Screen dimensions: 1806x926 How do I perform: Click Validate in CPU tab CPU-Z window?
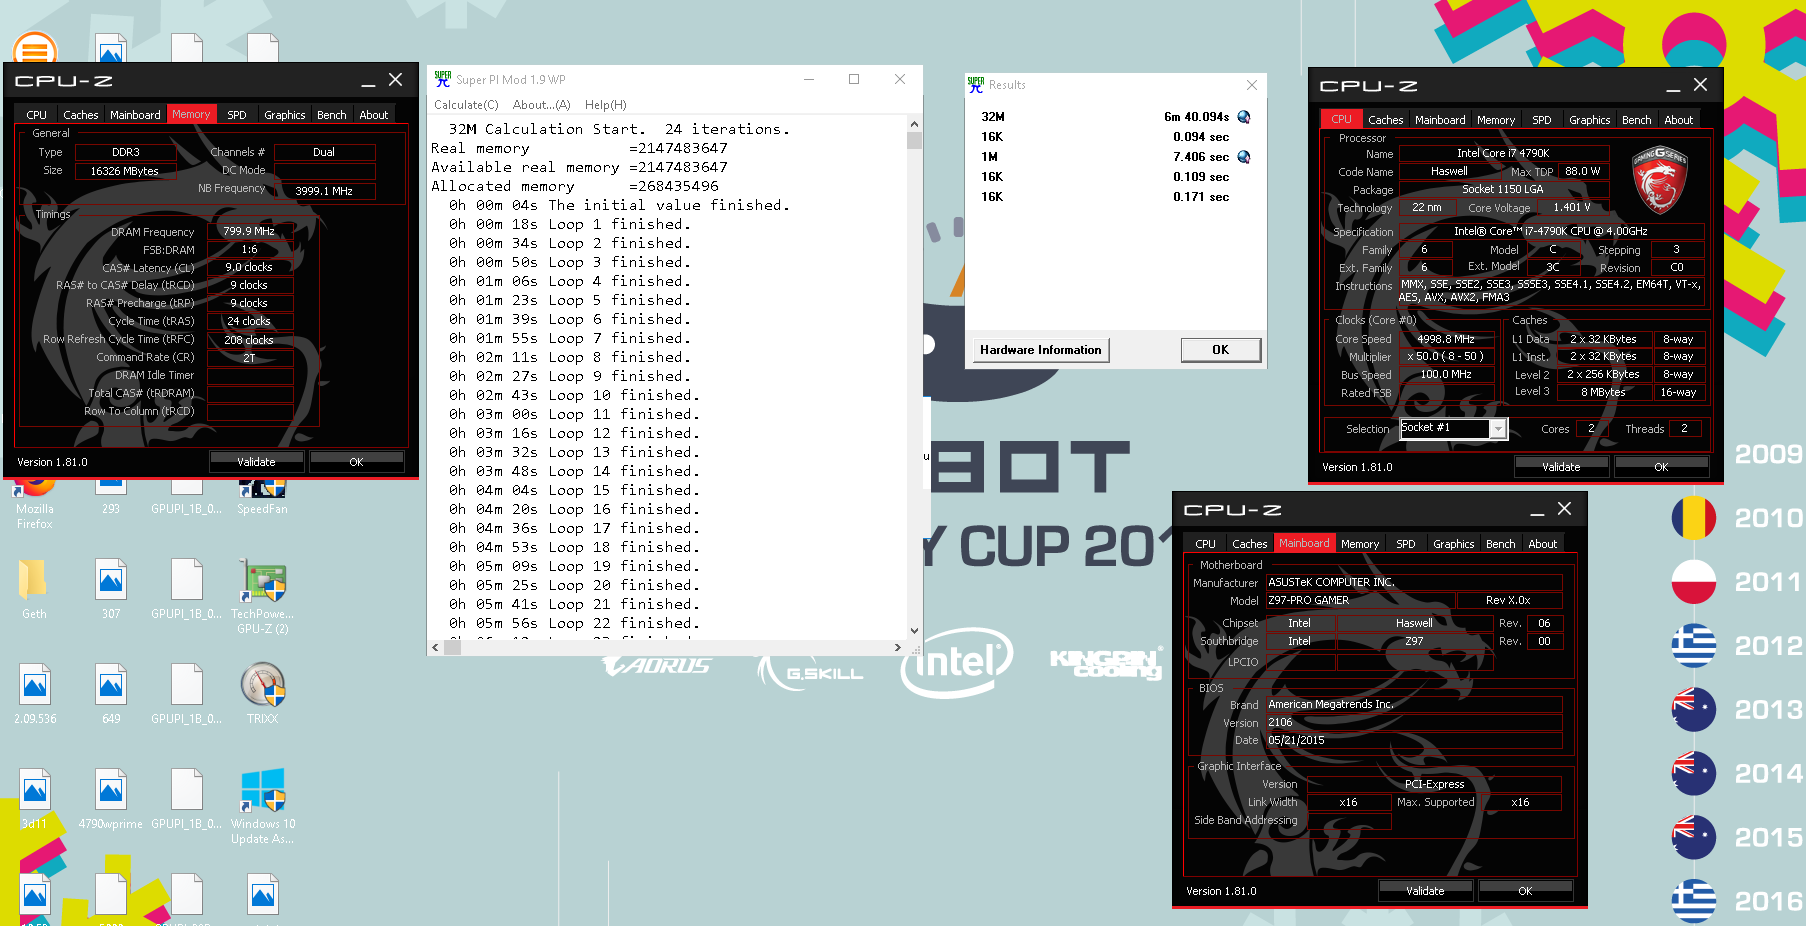tap(1561, 467)
